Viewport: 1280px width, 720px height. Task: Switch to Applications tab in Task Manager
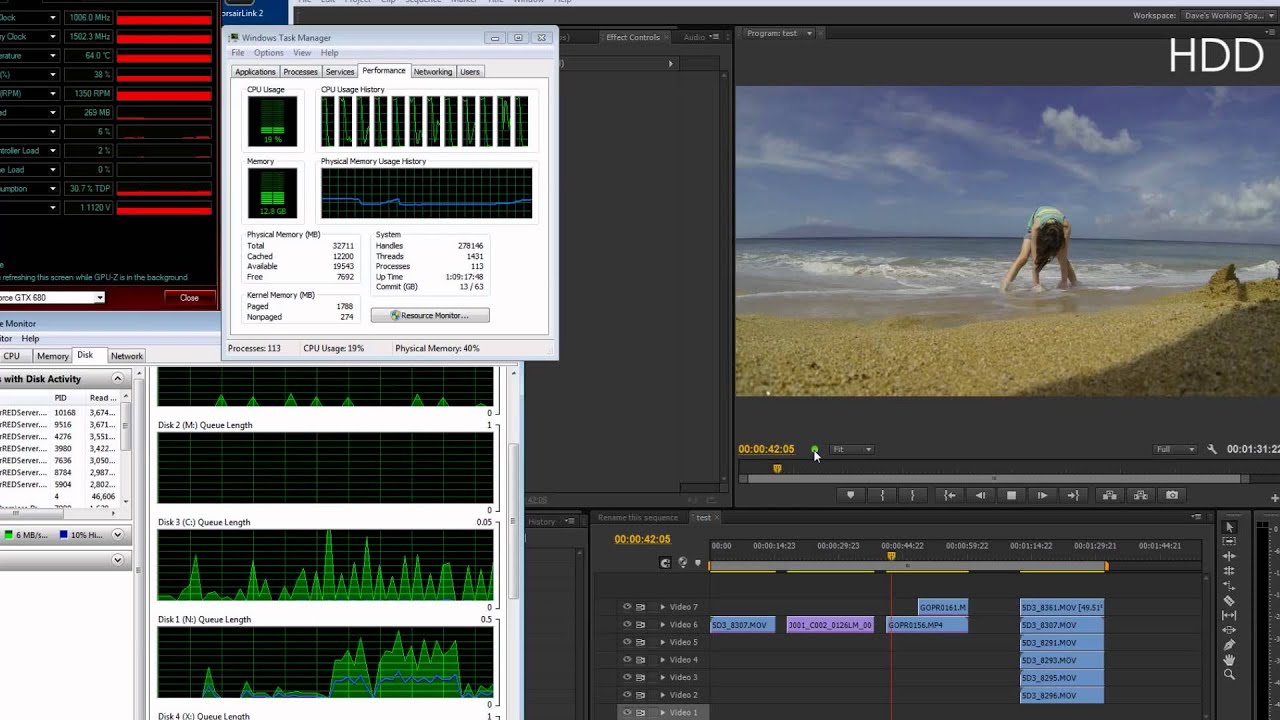tap(255, 72)
